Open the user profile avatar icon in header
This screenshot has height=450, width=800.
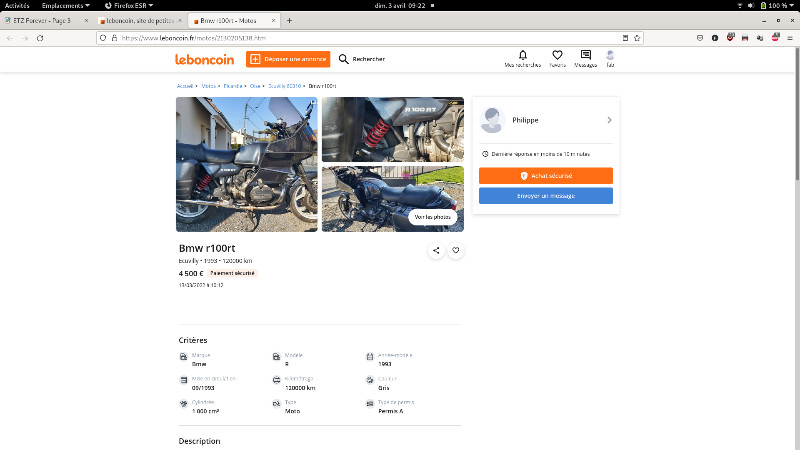610,55
